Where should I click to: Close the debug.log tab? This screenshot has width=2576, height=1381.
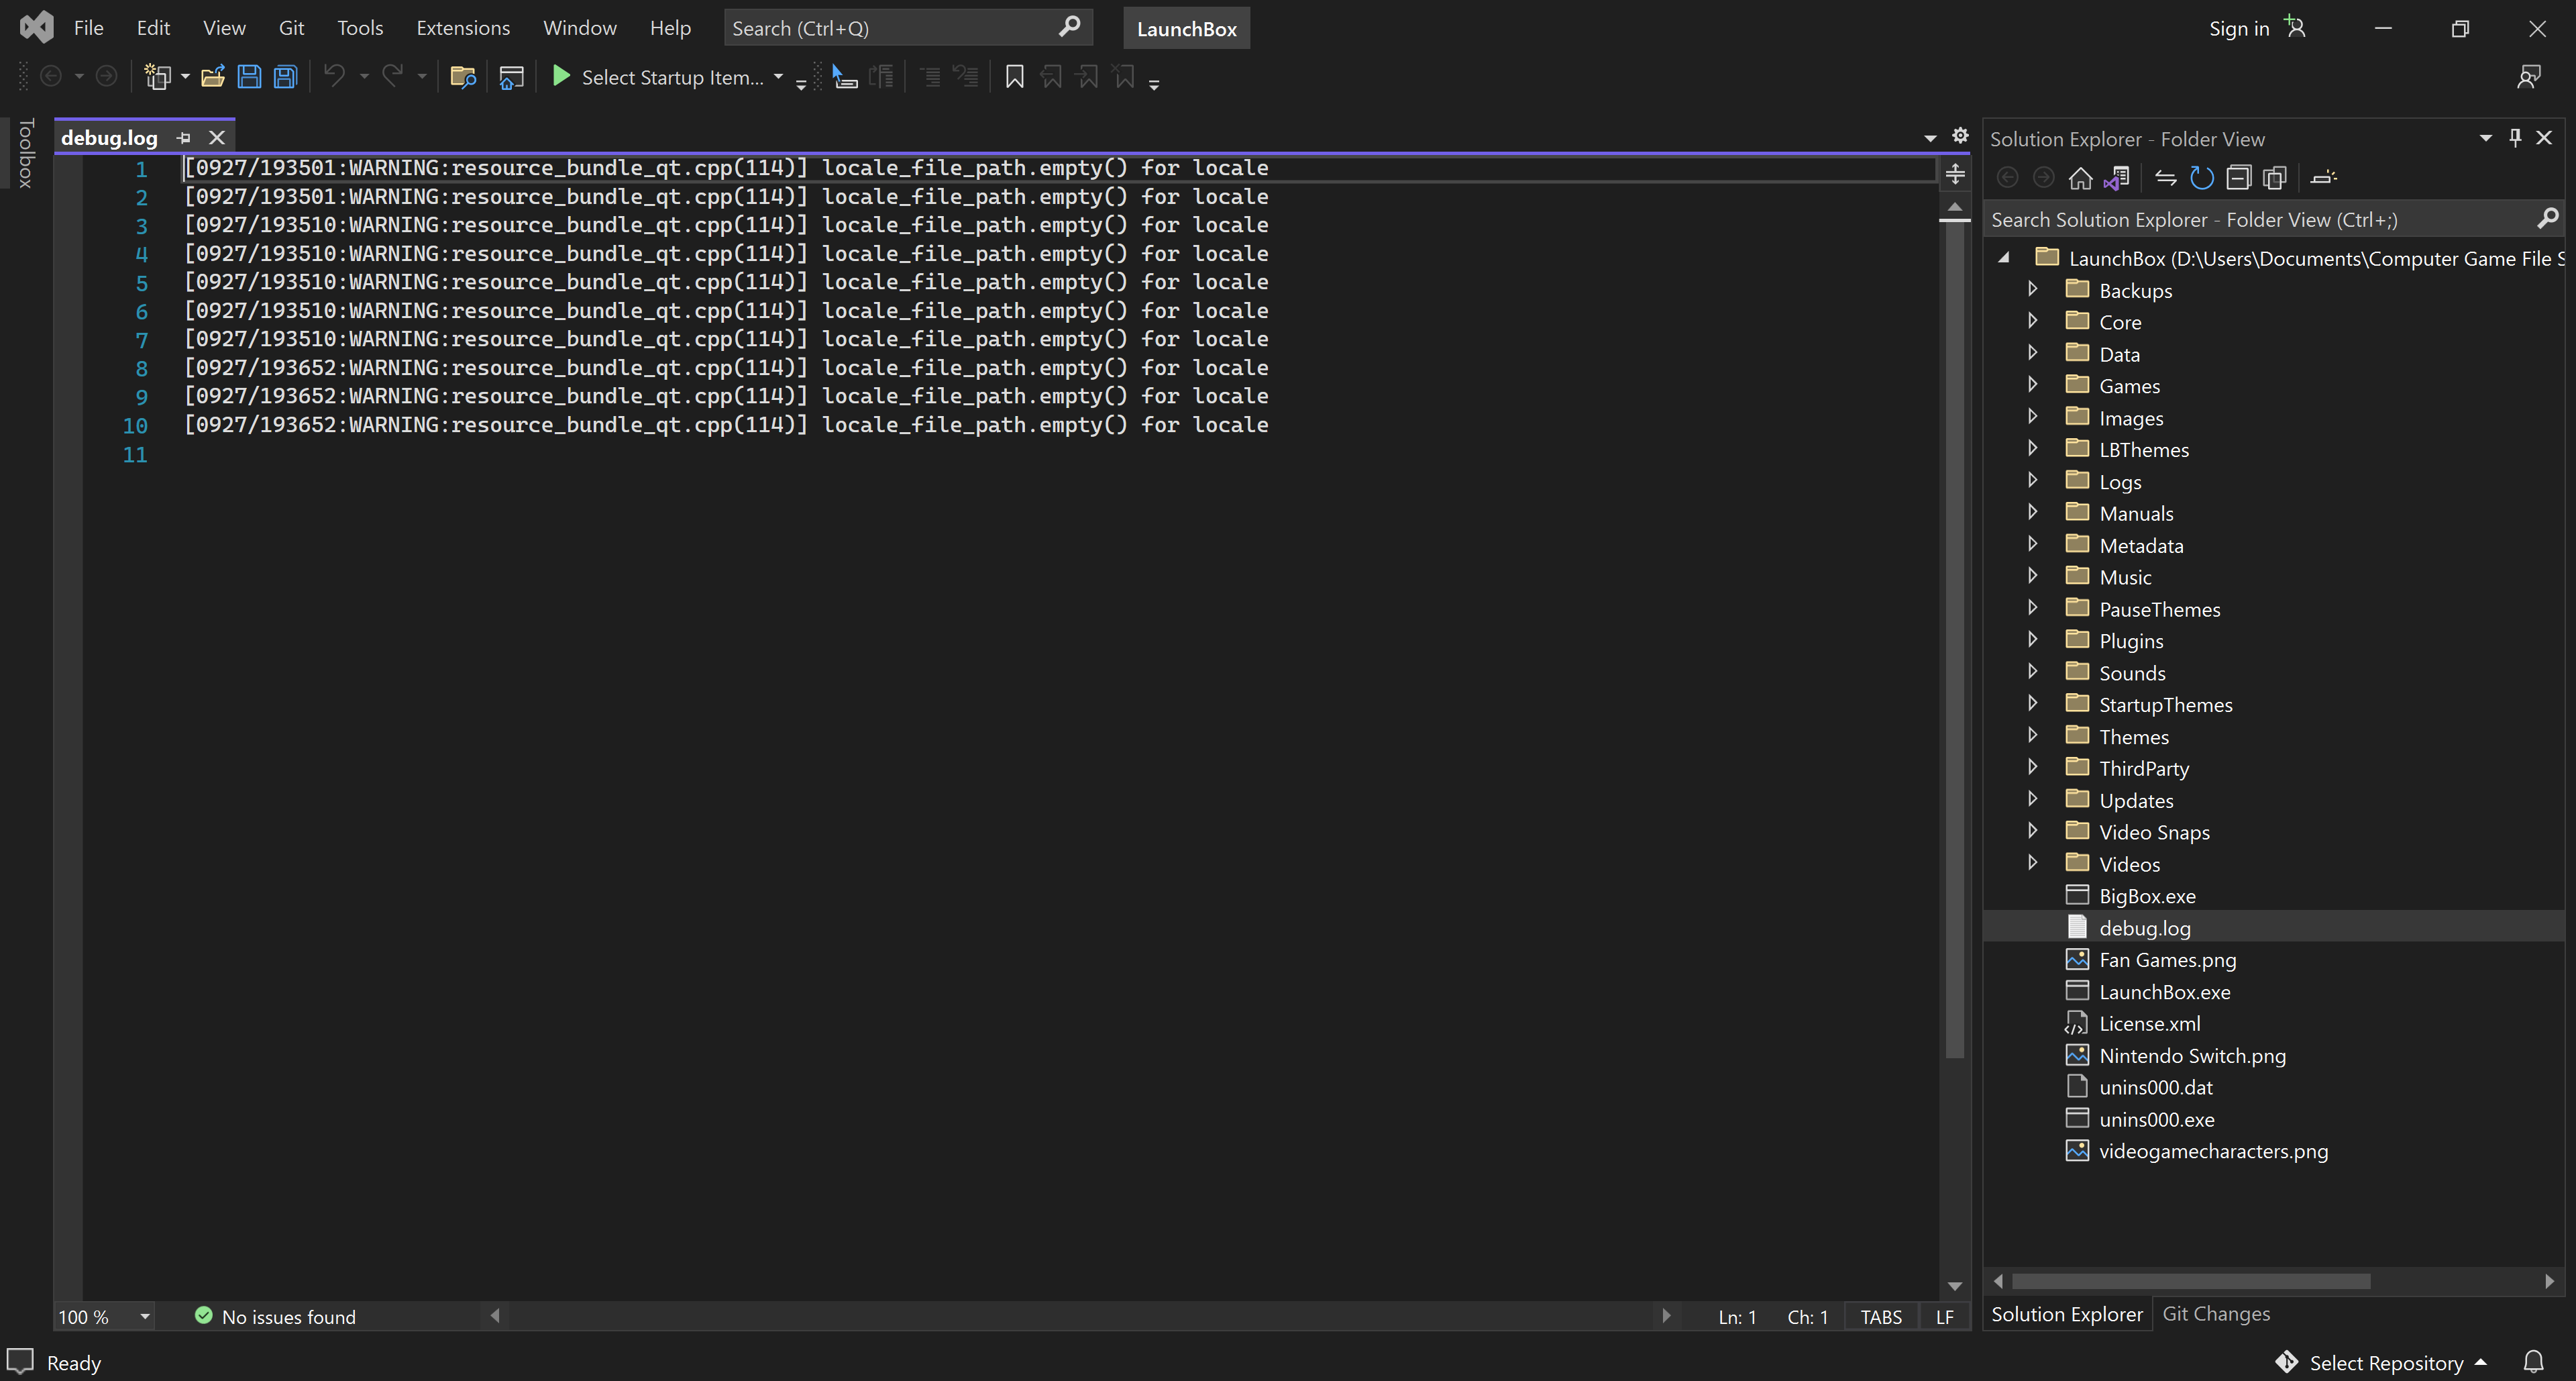tap(217, 137)
